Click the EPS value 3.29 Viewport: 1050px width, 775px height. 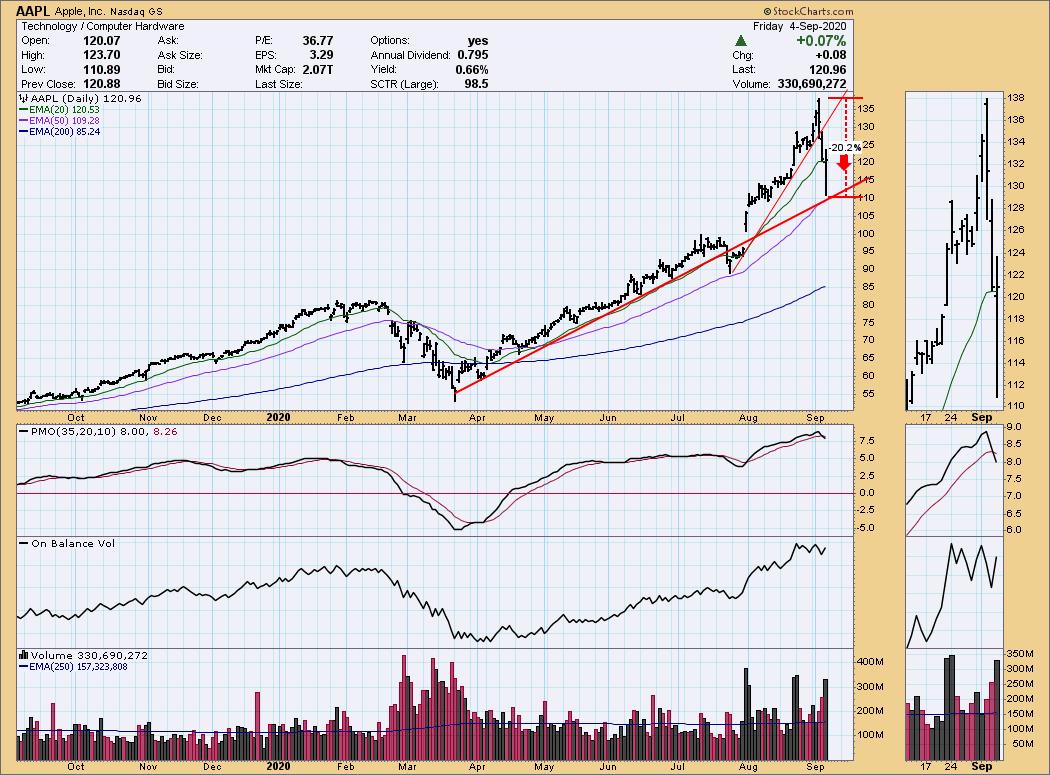321,56
